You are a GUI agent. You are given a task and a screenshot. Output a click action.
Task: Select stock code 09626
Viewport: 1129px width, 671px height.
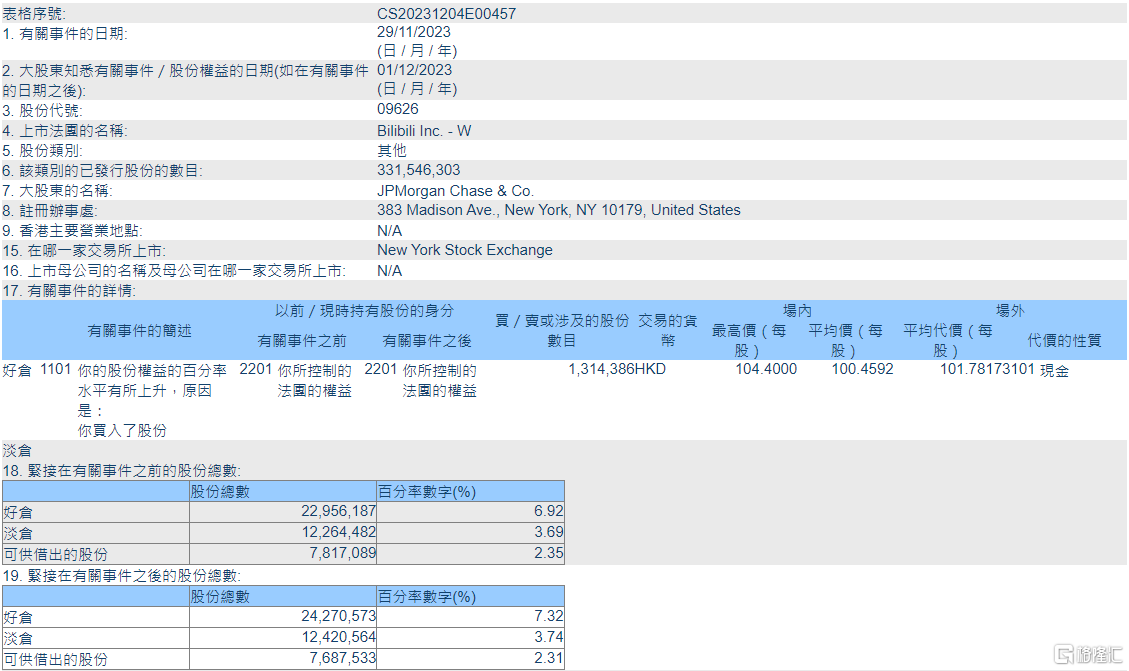click(x=397, y=109)
